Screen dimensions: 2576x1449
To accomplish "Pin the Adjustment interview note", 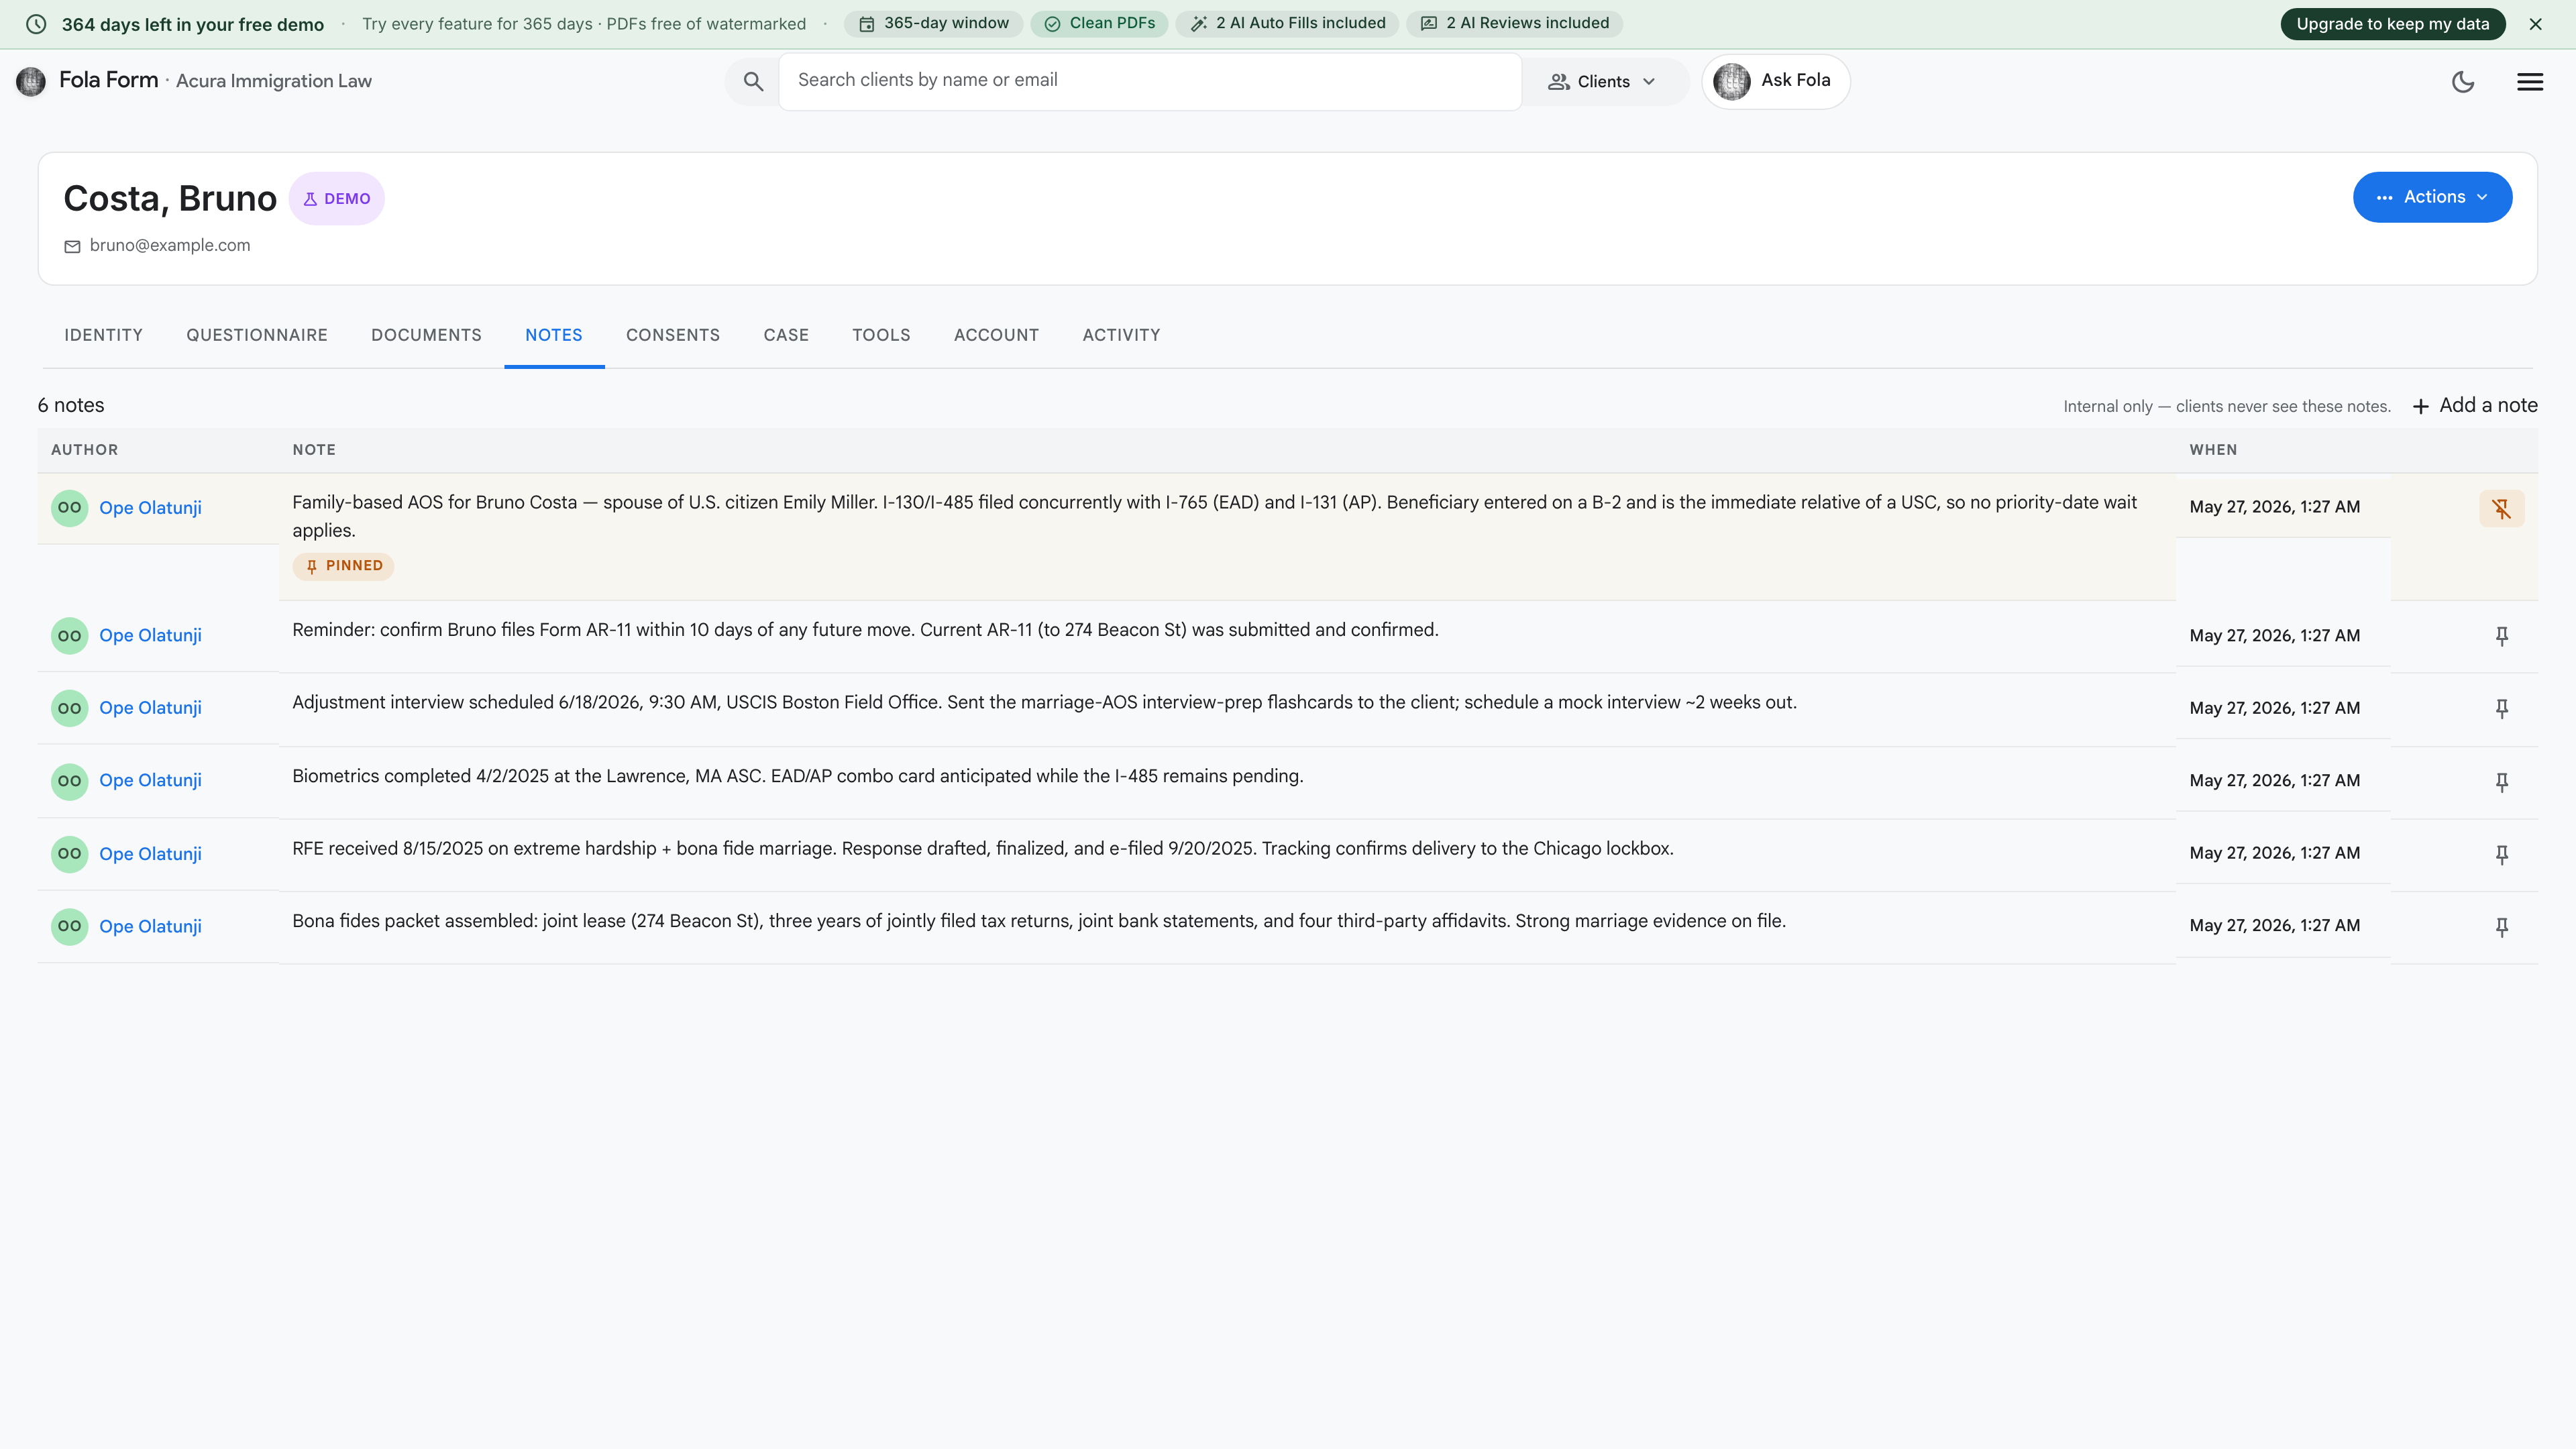I will click(2501, 708).
